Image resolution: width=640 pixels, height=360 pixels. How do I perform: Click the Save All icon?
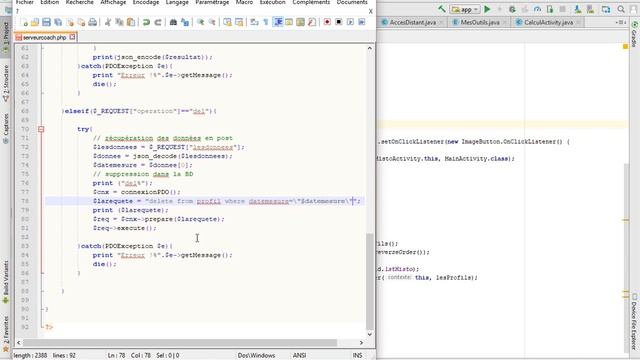coord(58,22)
